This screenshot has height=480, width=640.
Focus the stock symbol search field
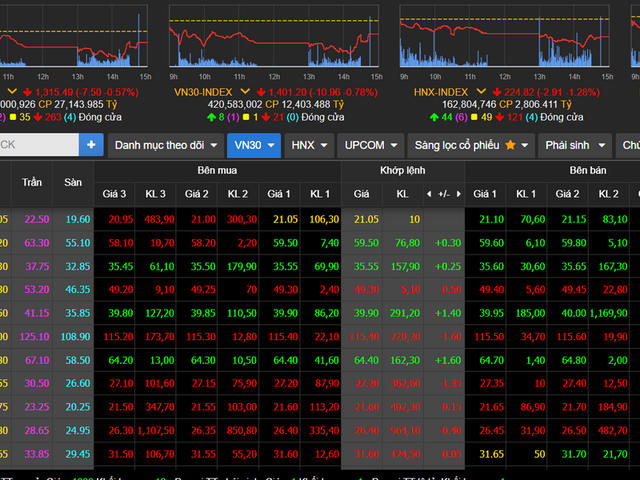point(38,145)
